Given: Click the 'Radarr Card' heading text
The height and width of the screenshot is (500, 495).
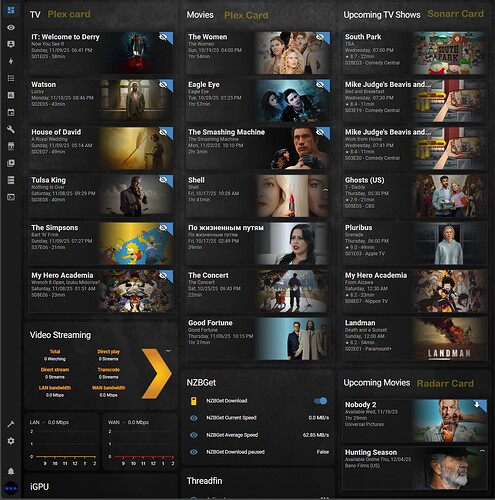Looking at the screenshot, I should [445, 383].
